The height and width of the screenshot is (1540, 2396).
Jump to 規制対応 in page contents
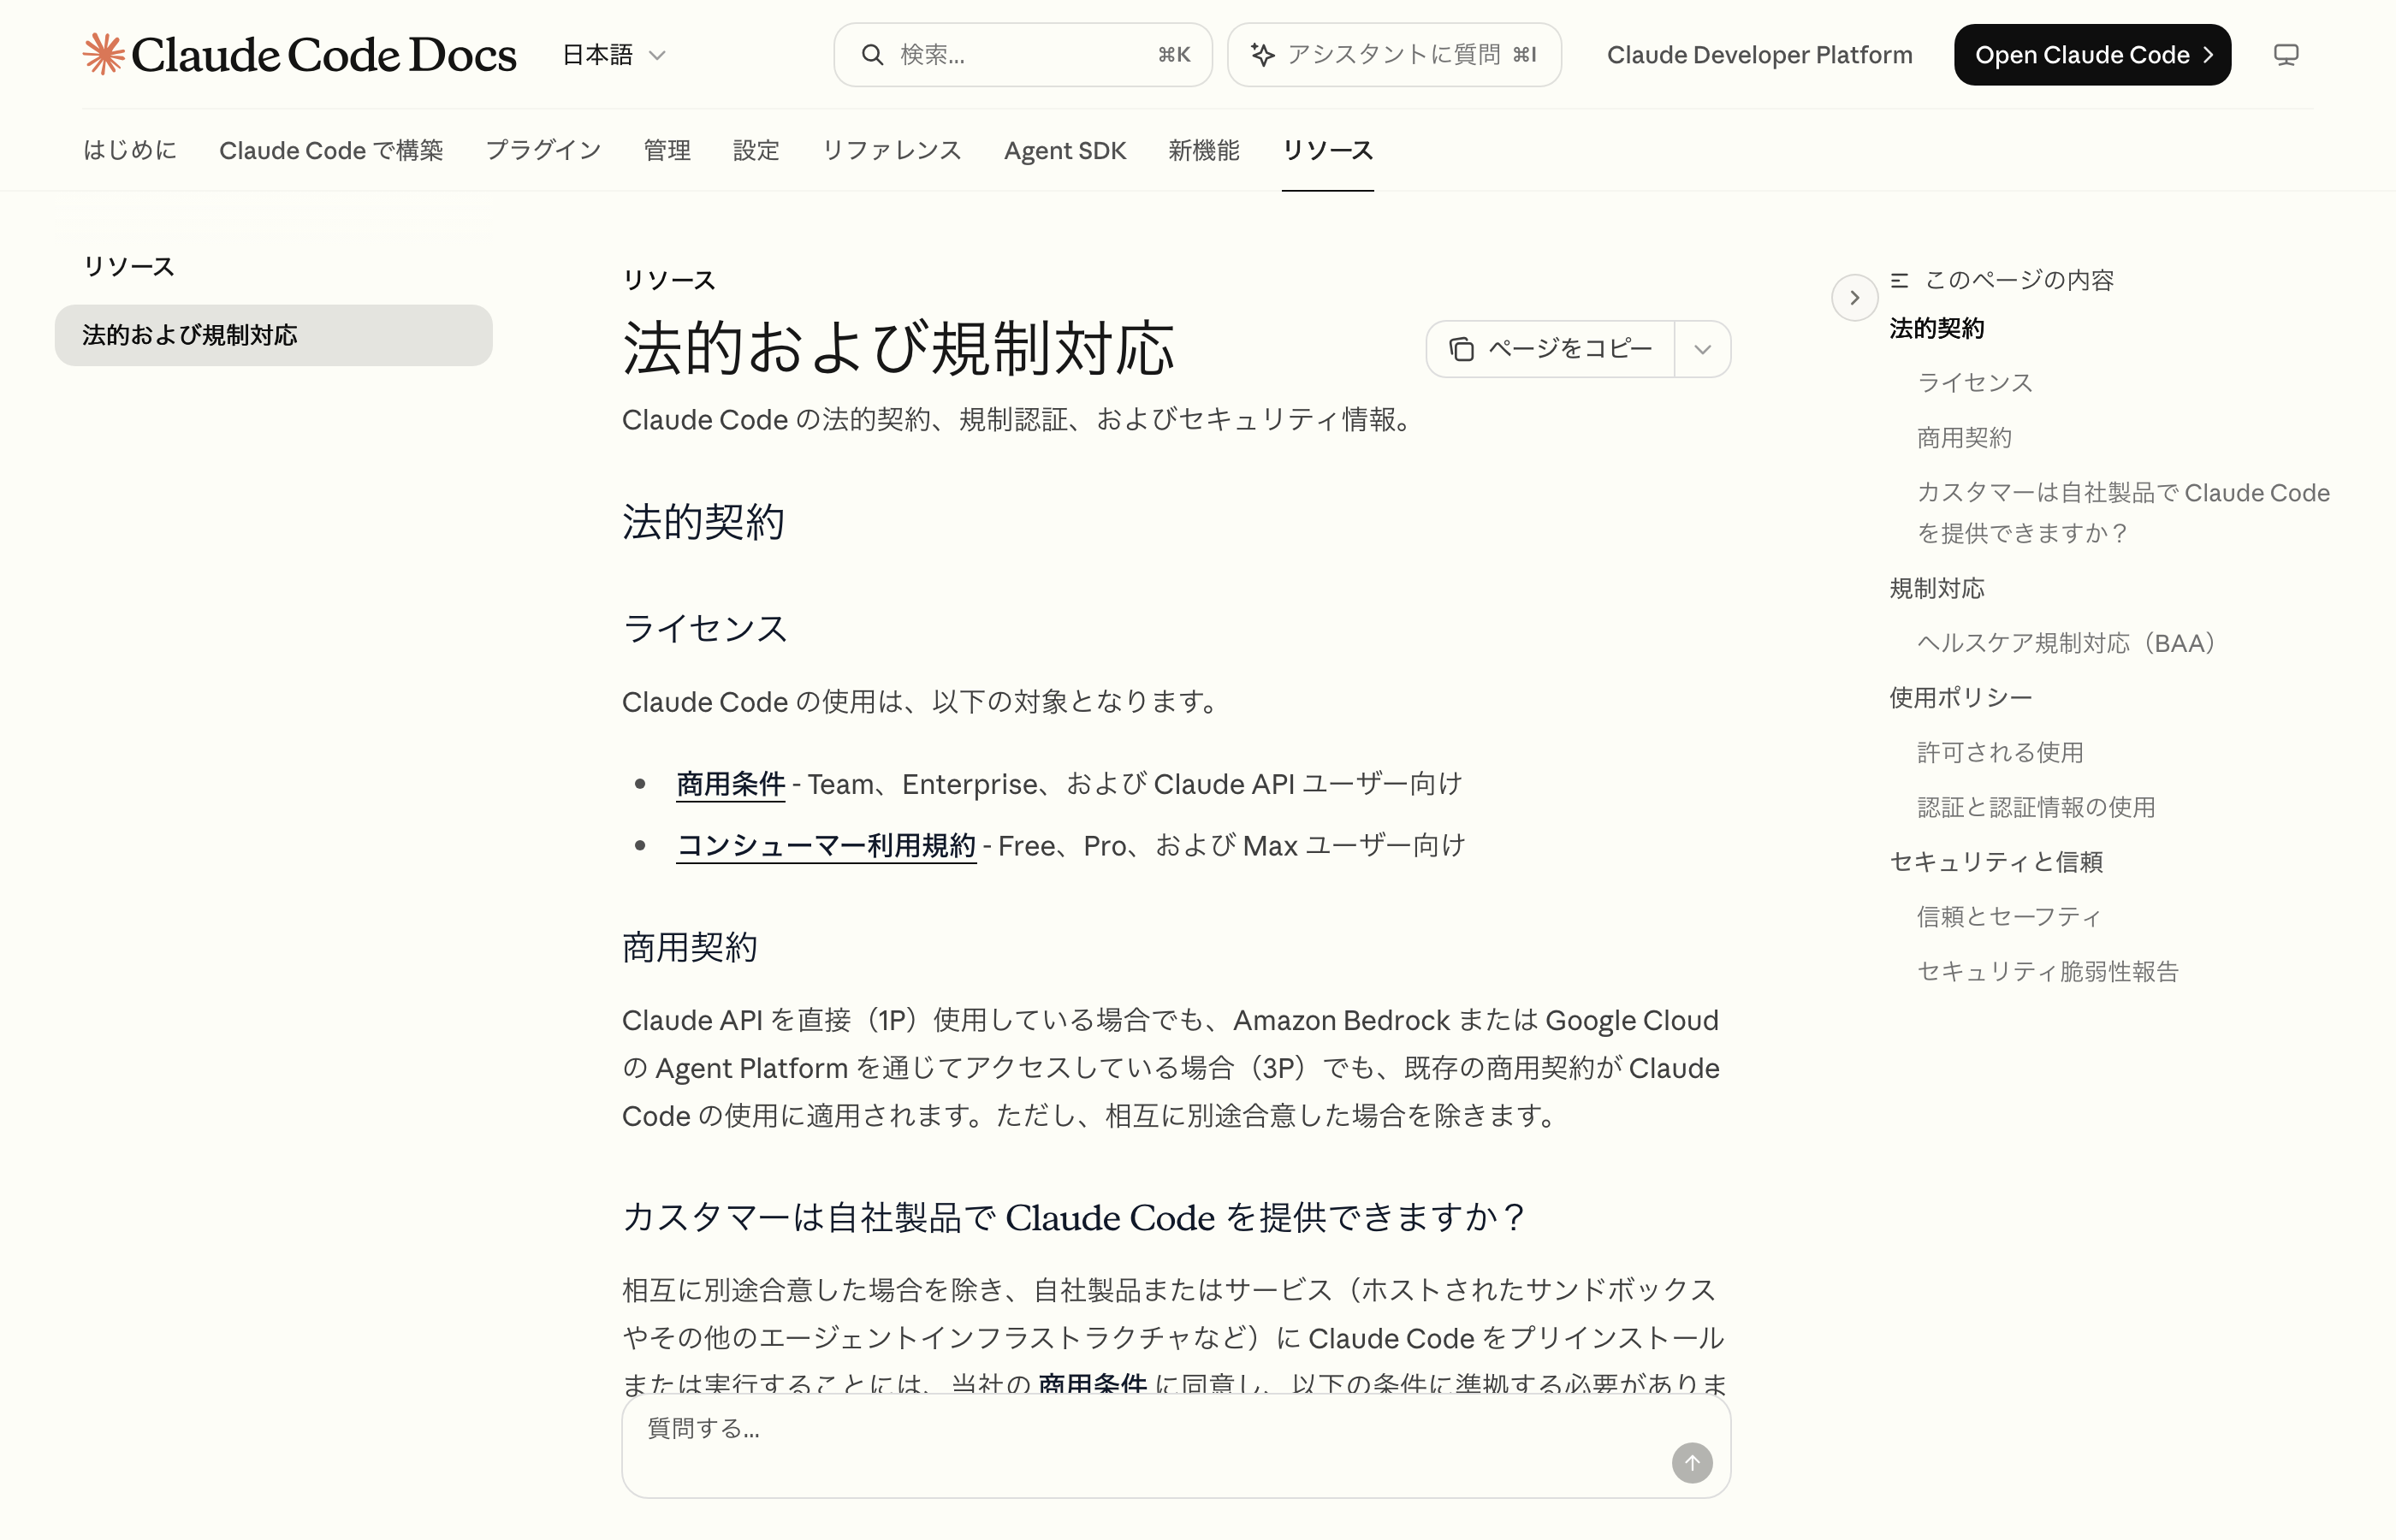click(1937, 588)
